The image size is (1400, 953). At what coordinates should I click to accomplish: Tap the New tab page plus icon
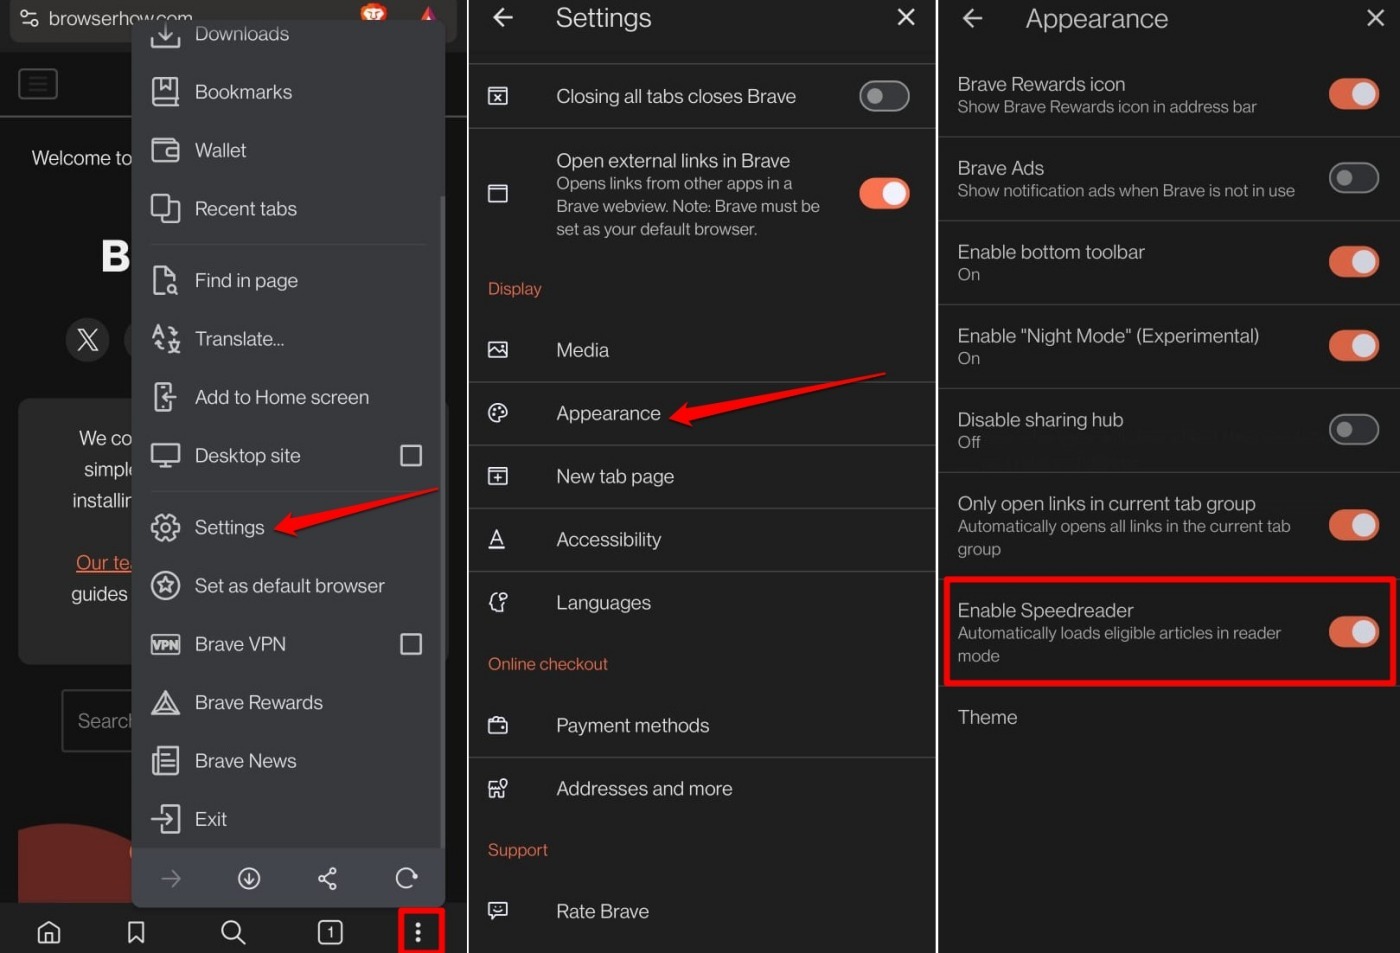(x=497, y=476)
